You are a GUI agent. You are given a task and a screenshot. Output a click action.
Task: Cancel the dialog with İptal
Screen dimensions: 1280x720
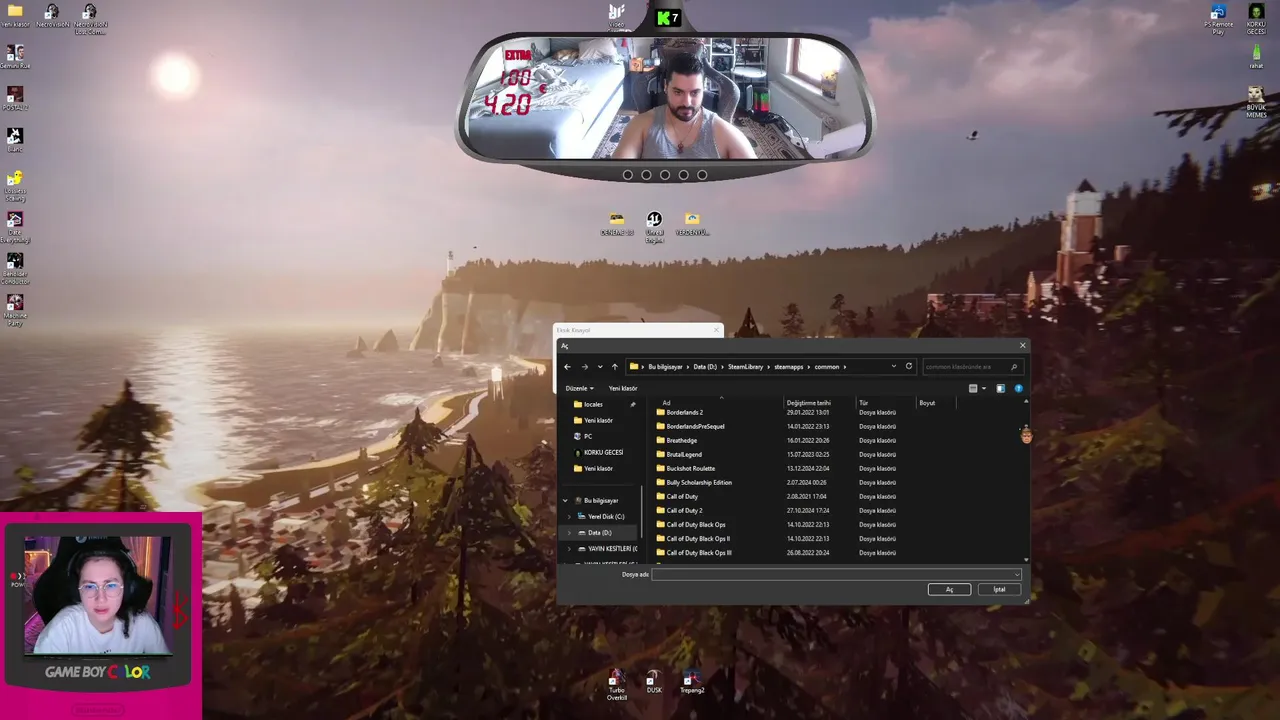(x=999, y=589)
